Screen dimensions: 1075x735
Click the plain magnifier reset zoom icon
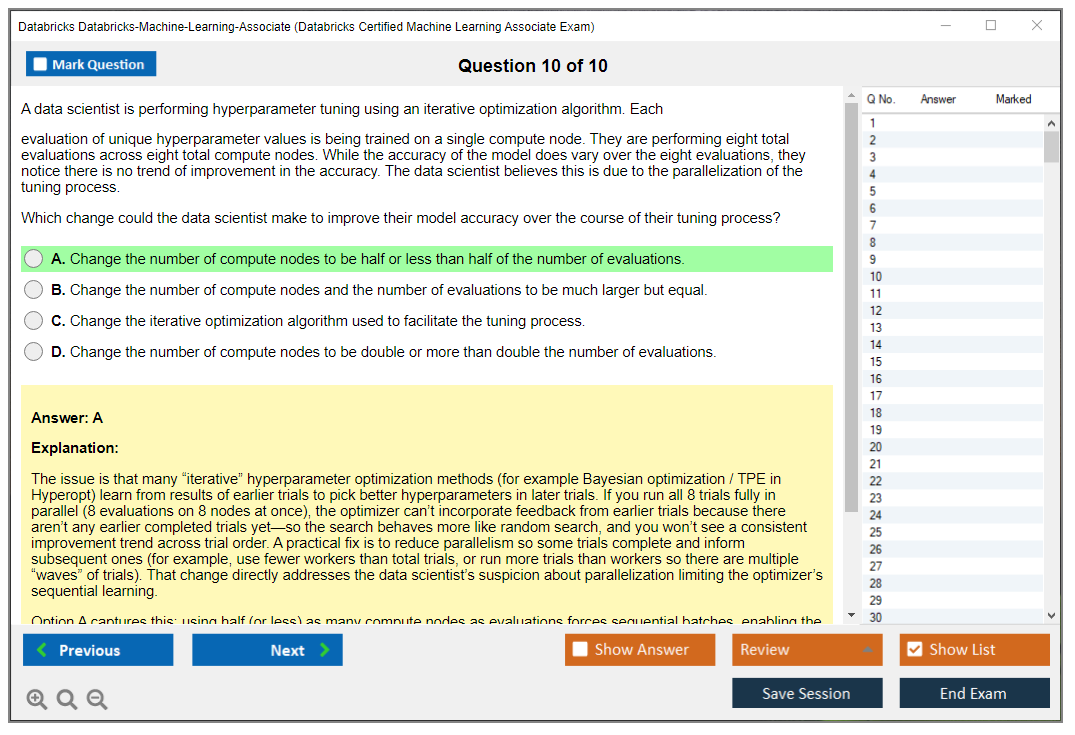[66, 699]
